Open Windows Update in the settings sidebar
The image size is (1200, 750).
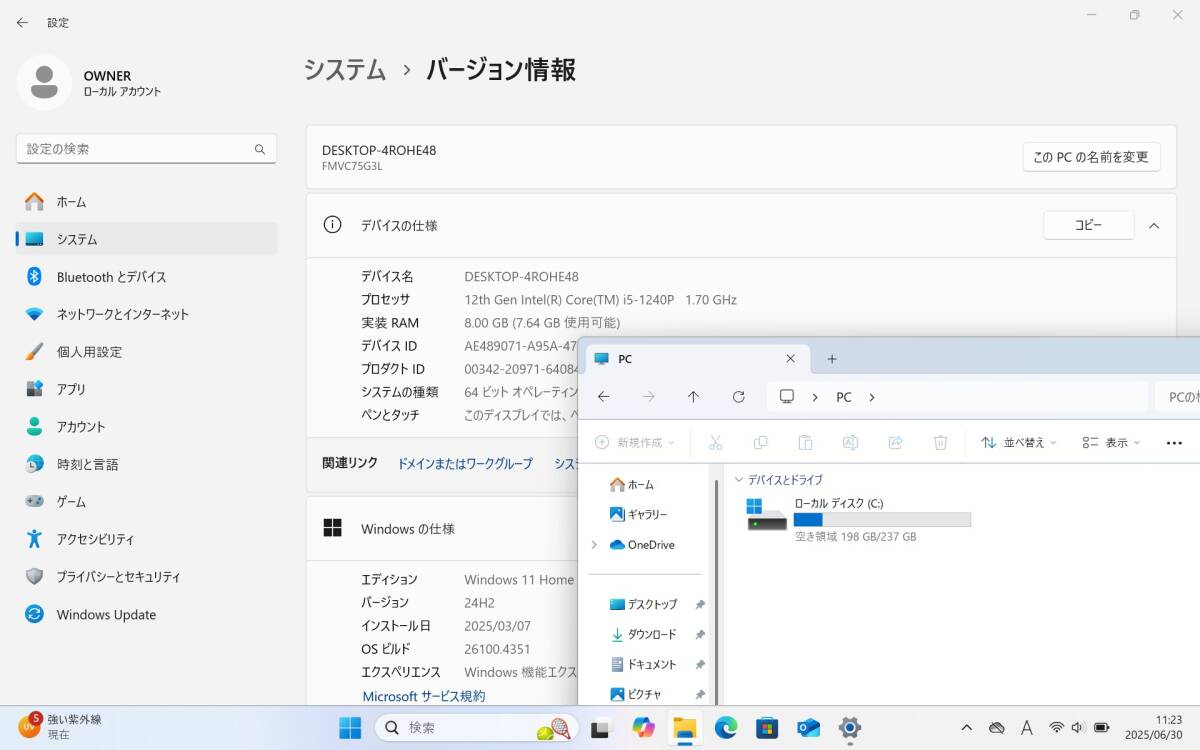click(x=105, y=614)
